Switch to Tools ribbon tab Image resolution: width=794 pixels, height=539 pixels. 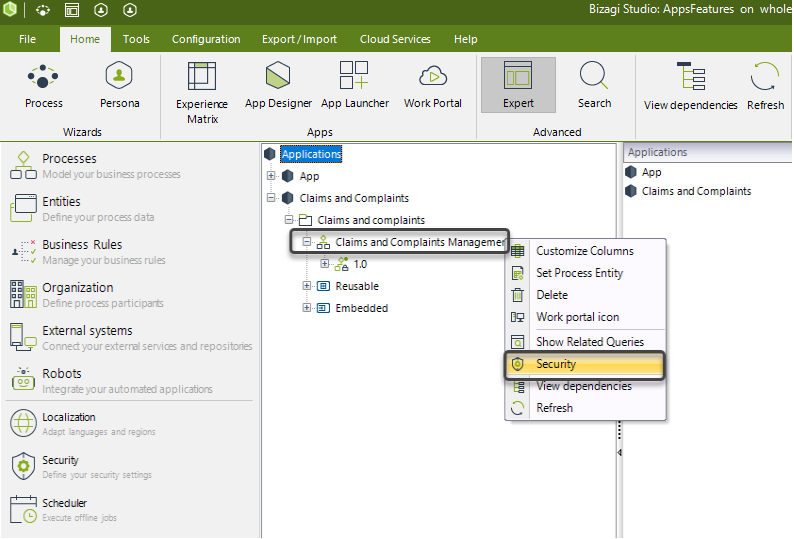click(136, 39)
